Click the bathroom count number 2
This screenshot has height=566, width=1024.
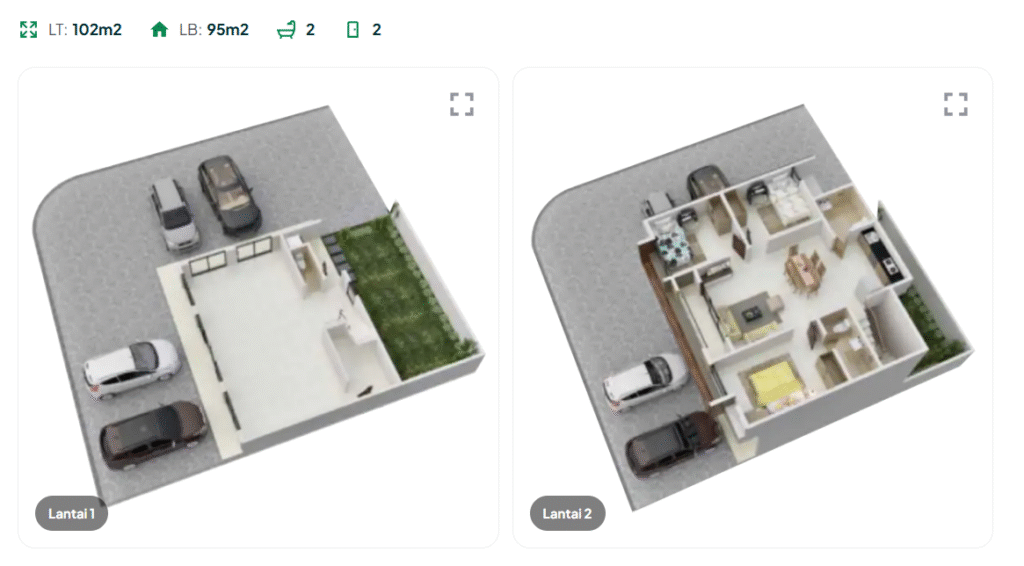click(310, 29)
